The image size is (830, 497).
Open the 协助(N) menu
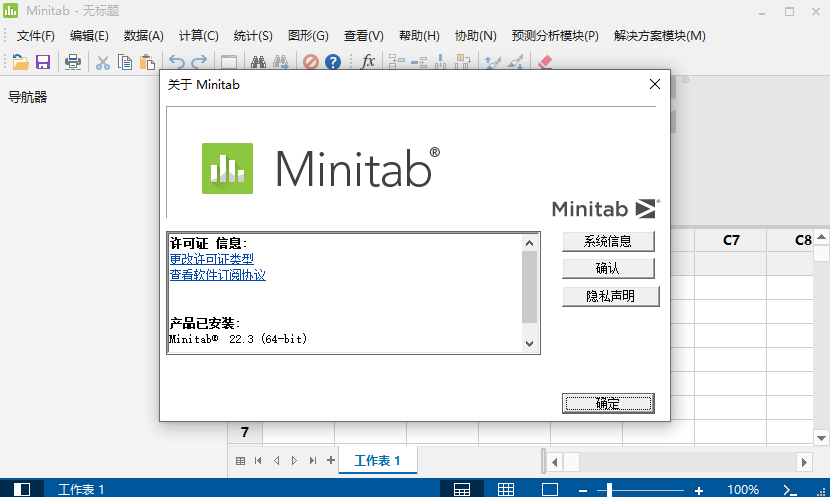(x=475, y=36)
